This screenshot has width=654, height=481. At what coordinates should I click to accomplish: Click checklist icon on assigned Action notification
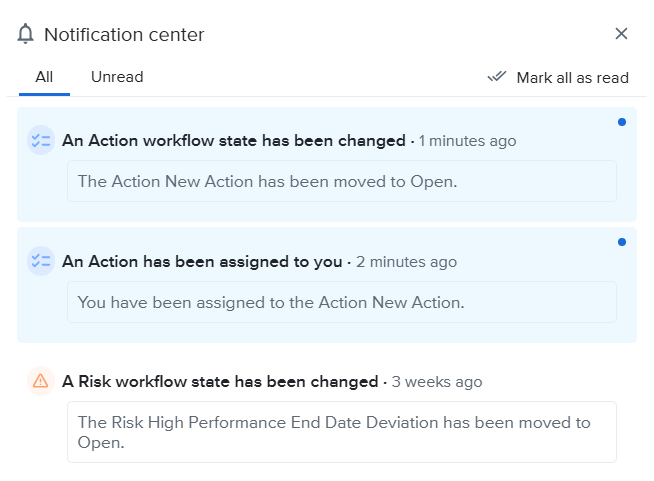click(x=41, y=262)
